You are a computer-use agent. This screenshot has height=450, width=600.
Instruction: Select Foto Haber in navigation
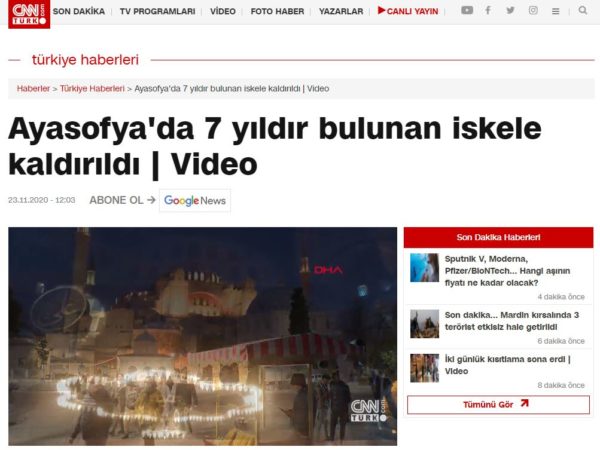(x=277, y=11)
